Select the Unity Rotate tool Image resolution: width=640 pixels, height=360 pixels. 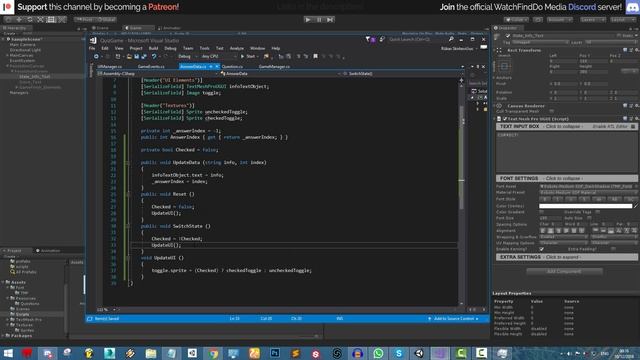tap(29, 20)
